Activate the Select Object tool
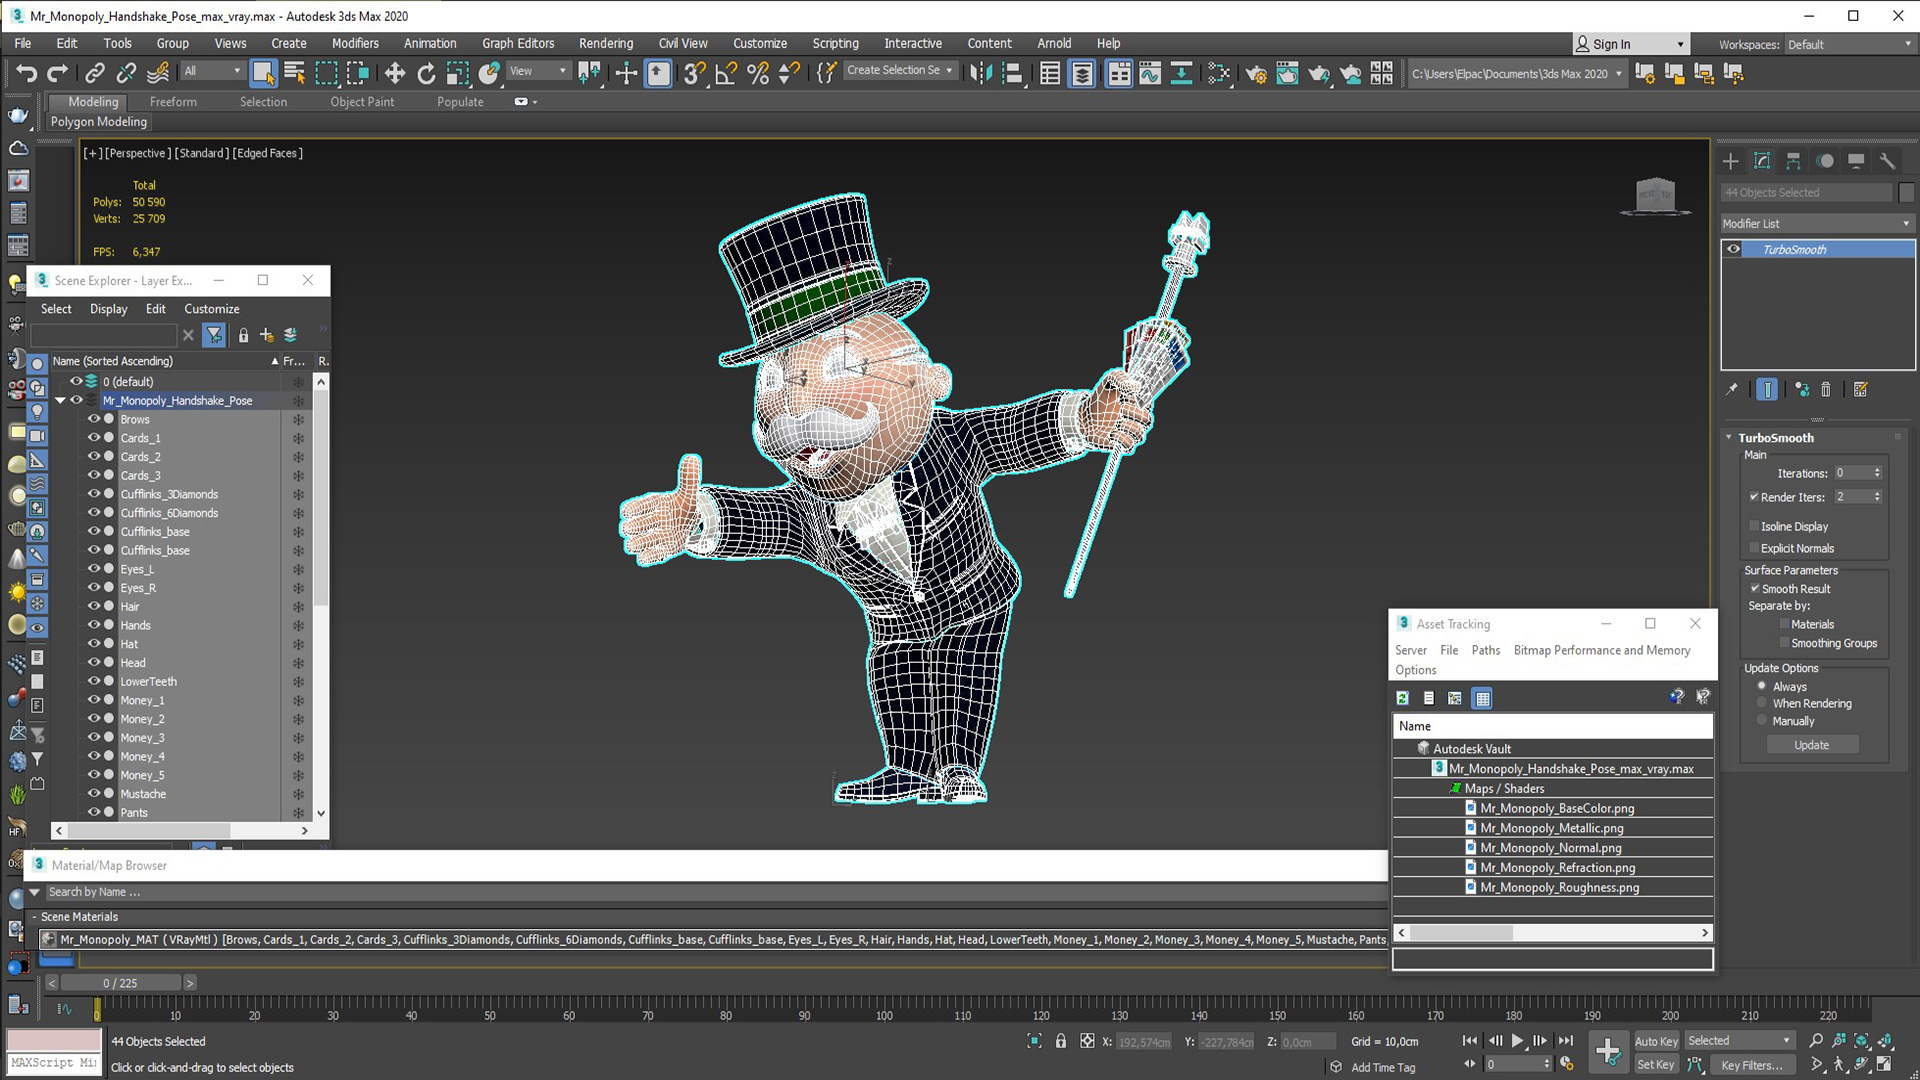Screen dimensions: 1920x1080 point(263,73)
